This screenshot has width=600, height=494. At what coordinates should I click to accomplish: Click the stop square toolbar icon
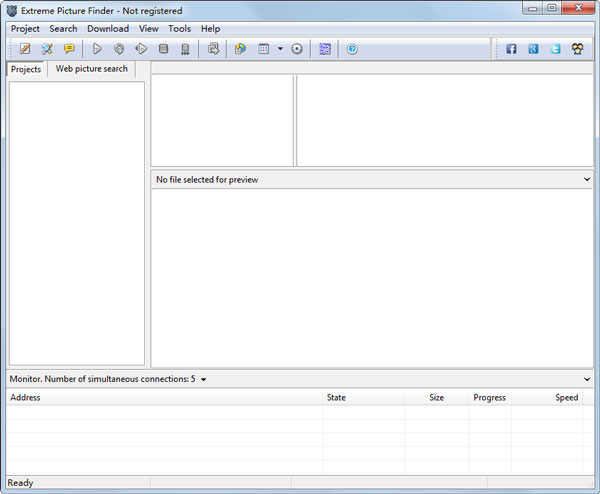pos(163,49)
